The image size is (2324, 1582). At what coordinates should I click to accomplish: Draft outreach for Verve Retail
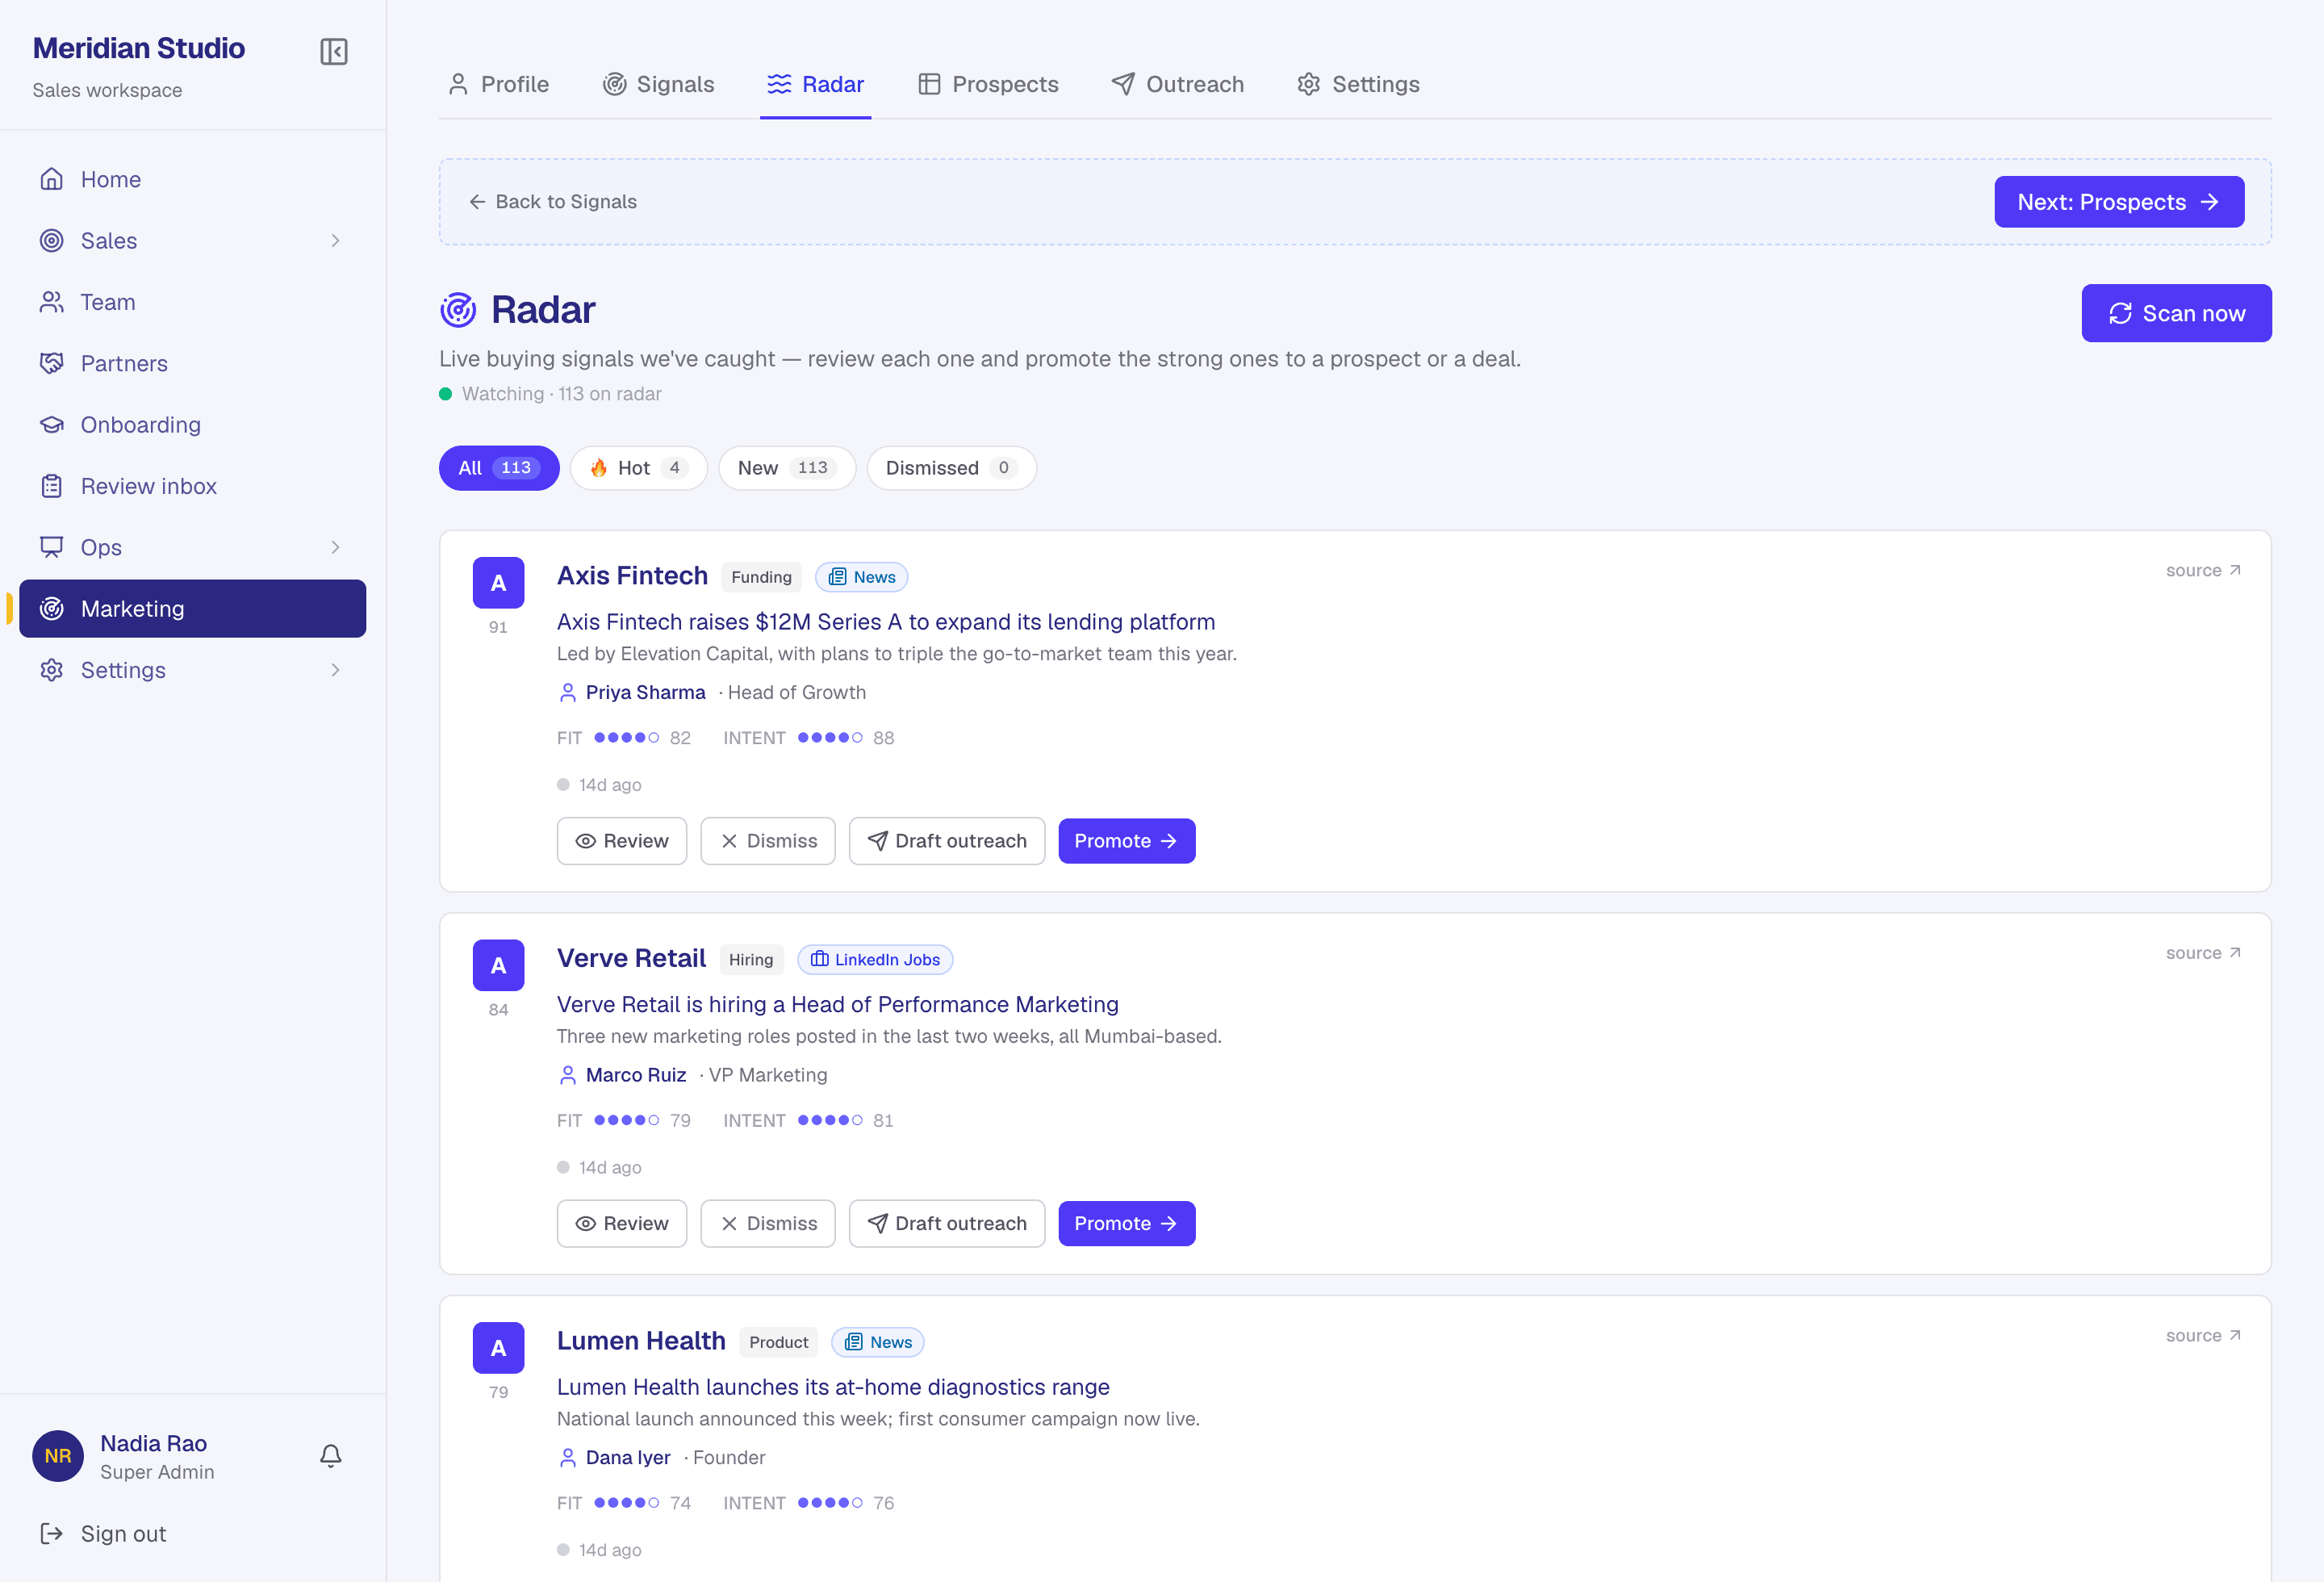pyautogui.click(x=947, y=1223)
